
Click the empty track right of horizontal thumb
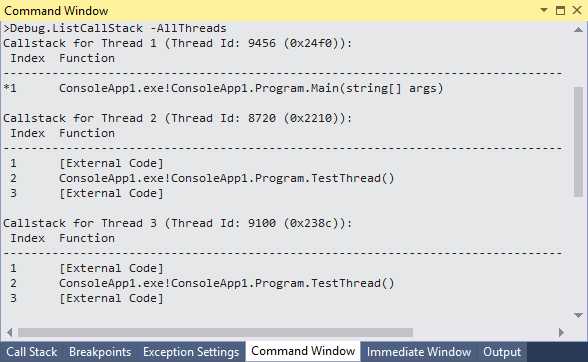tap(484, 332)
